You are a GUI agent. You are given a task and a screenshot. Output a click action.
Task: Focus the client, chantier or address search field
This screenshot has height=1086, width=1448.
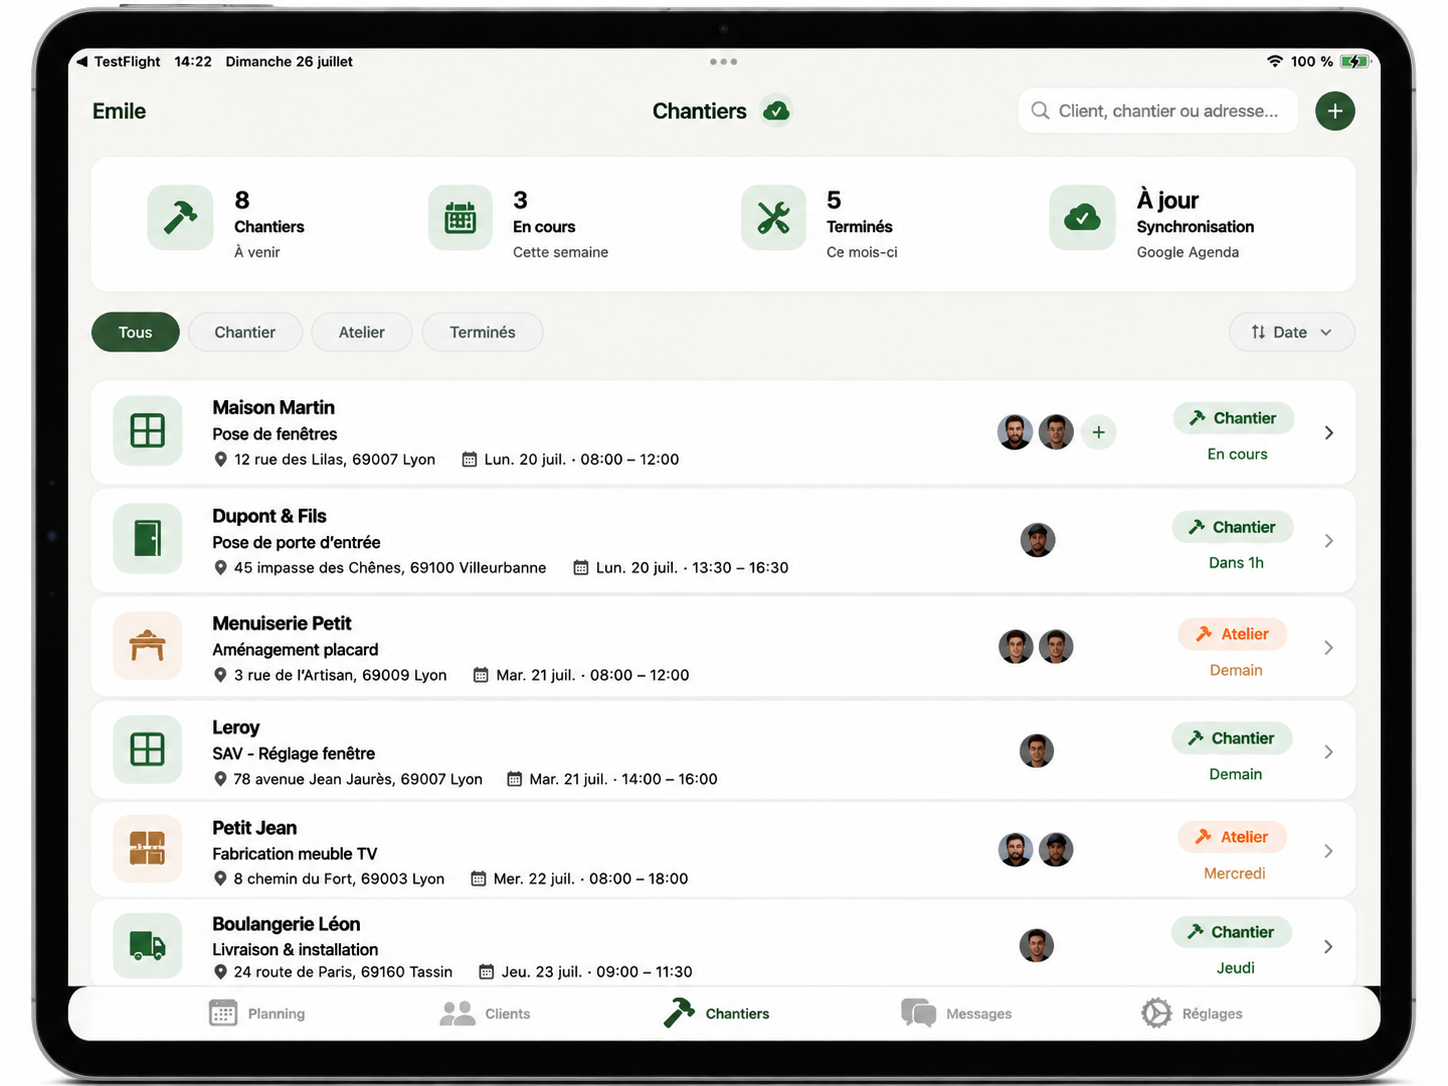click(1158, 111)
